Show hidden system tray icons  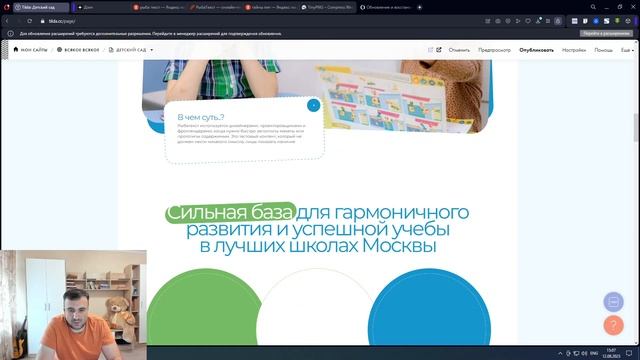[x=560, y=353]
